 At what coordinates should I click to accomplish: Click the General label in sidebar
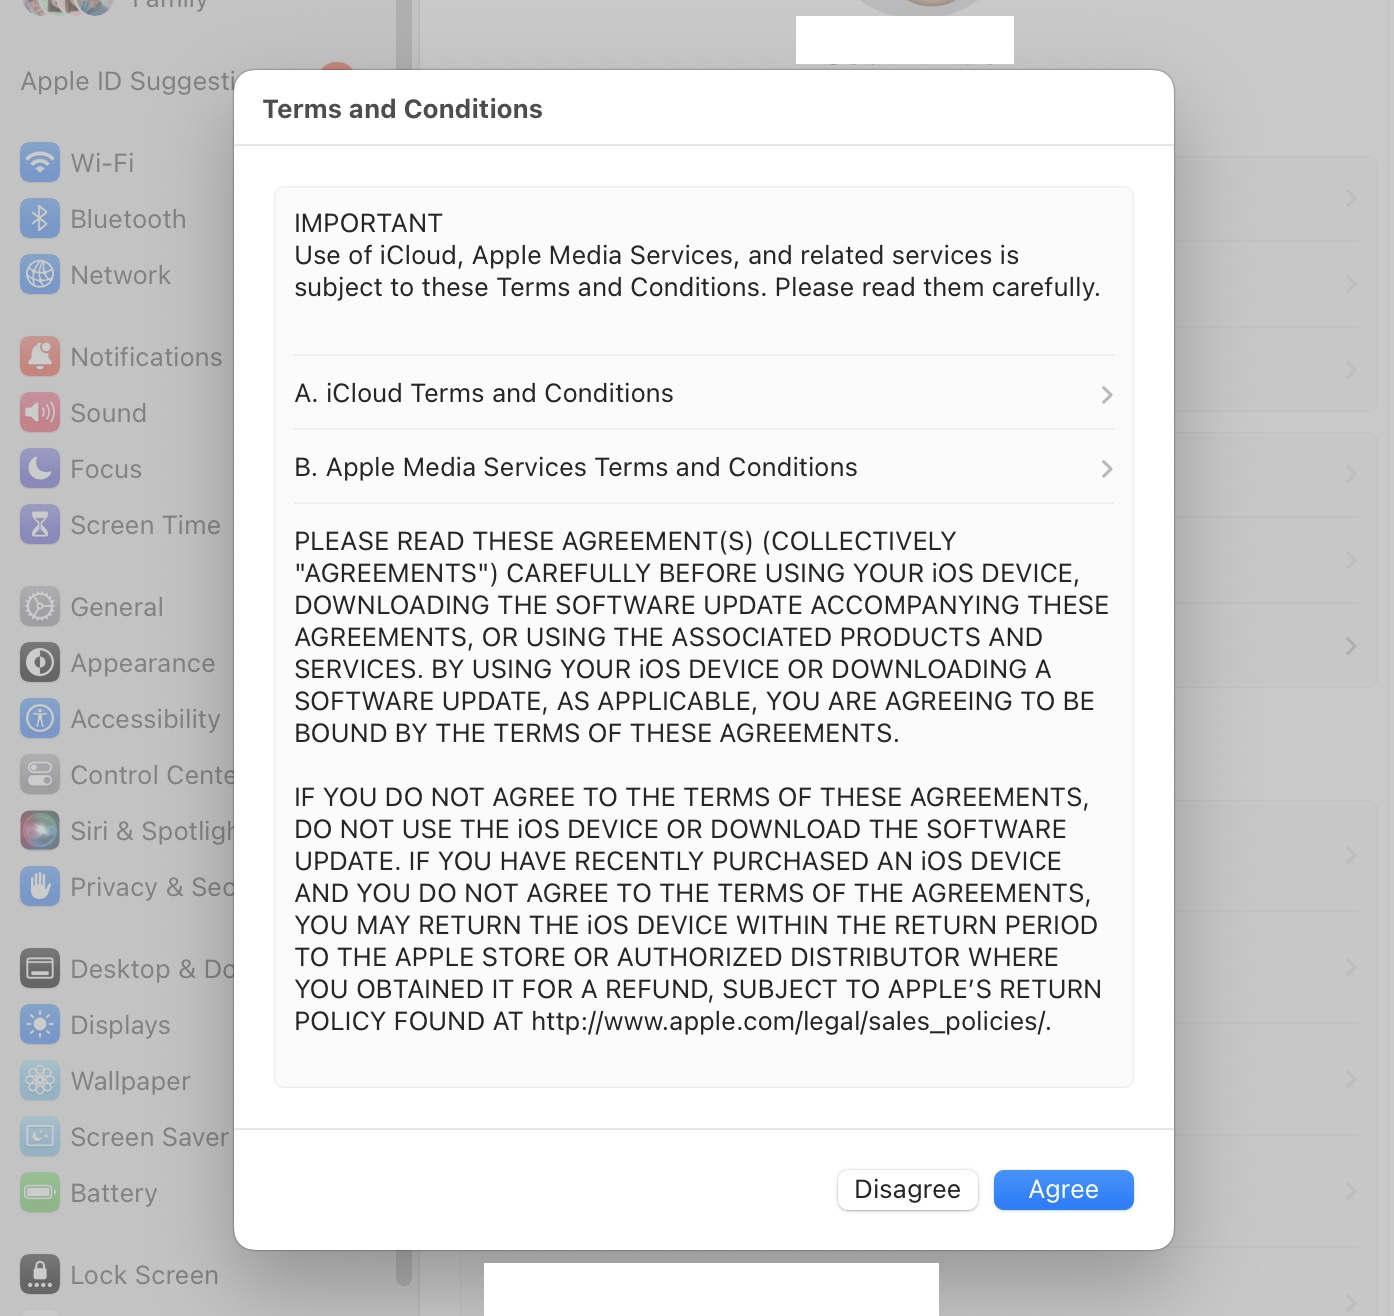(117, 607)
